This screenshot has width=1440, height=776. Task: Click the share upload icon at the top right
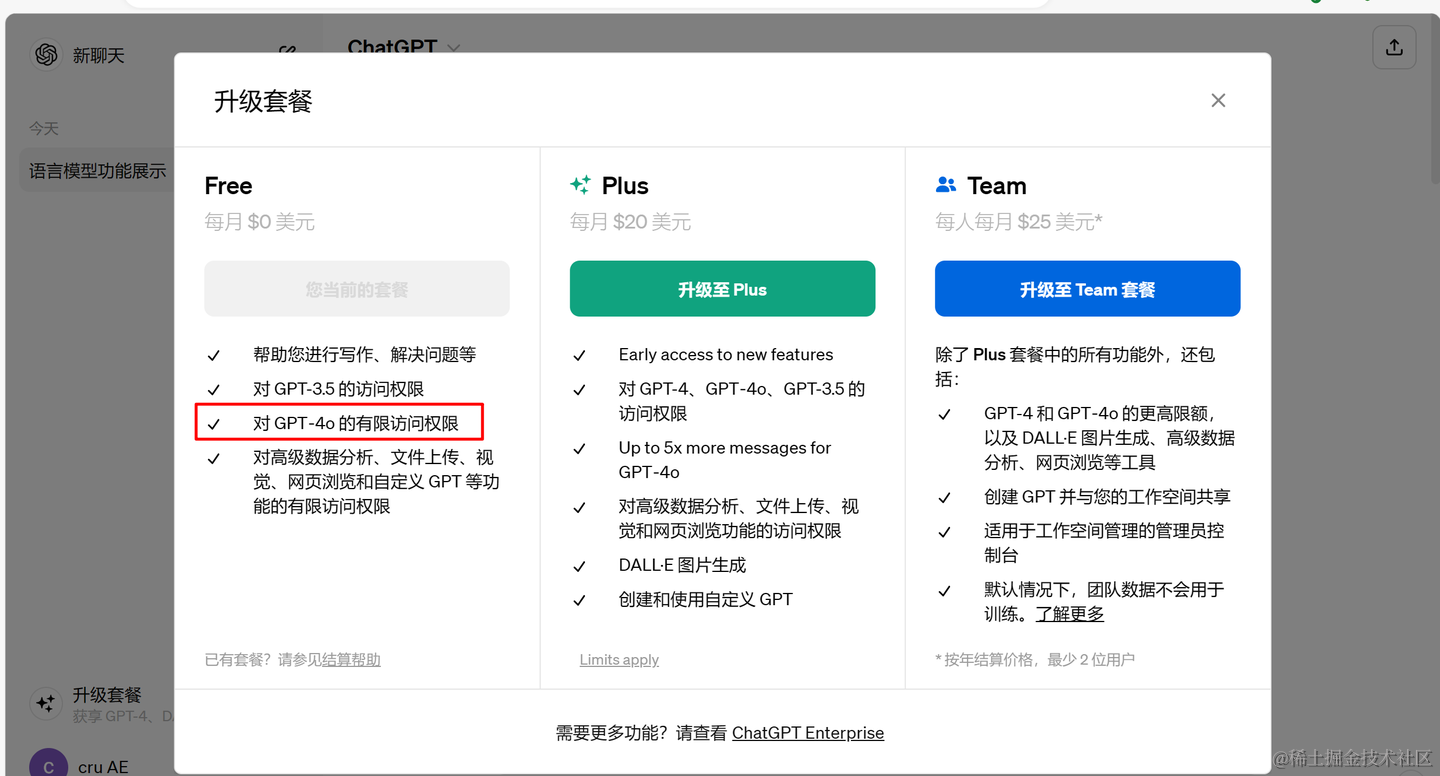pos(1394,47)
